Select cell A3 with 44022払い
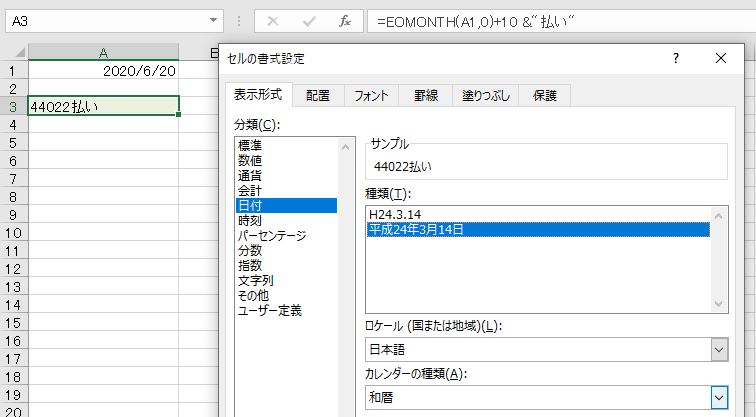This screenshot has width=756, height=417. (103, 106)
